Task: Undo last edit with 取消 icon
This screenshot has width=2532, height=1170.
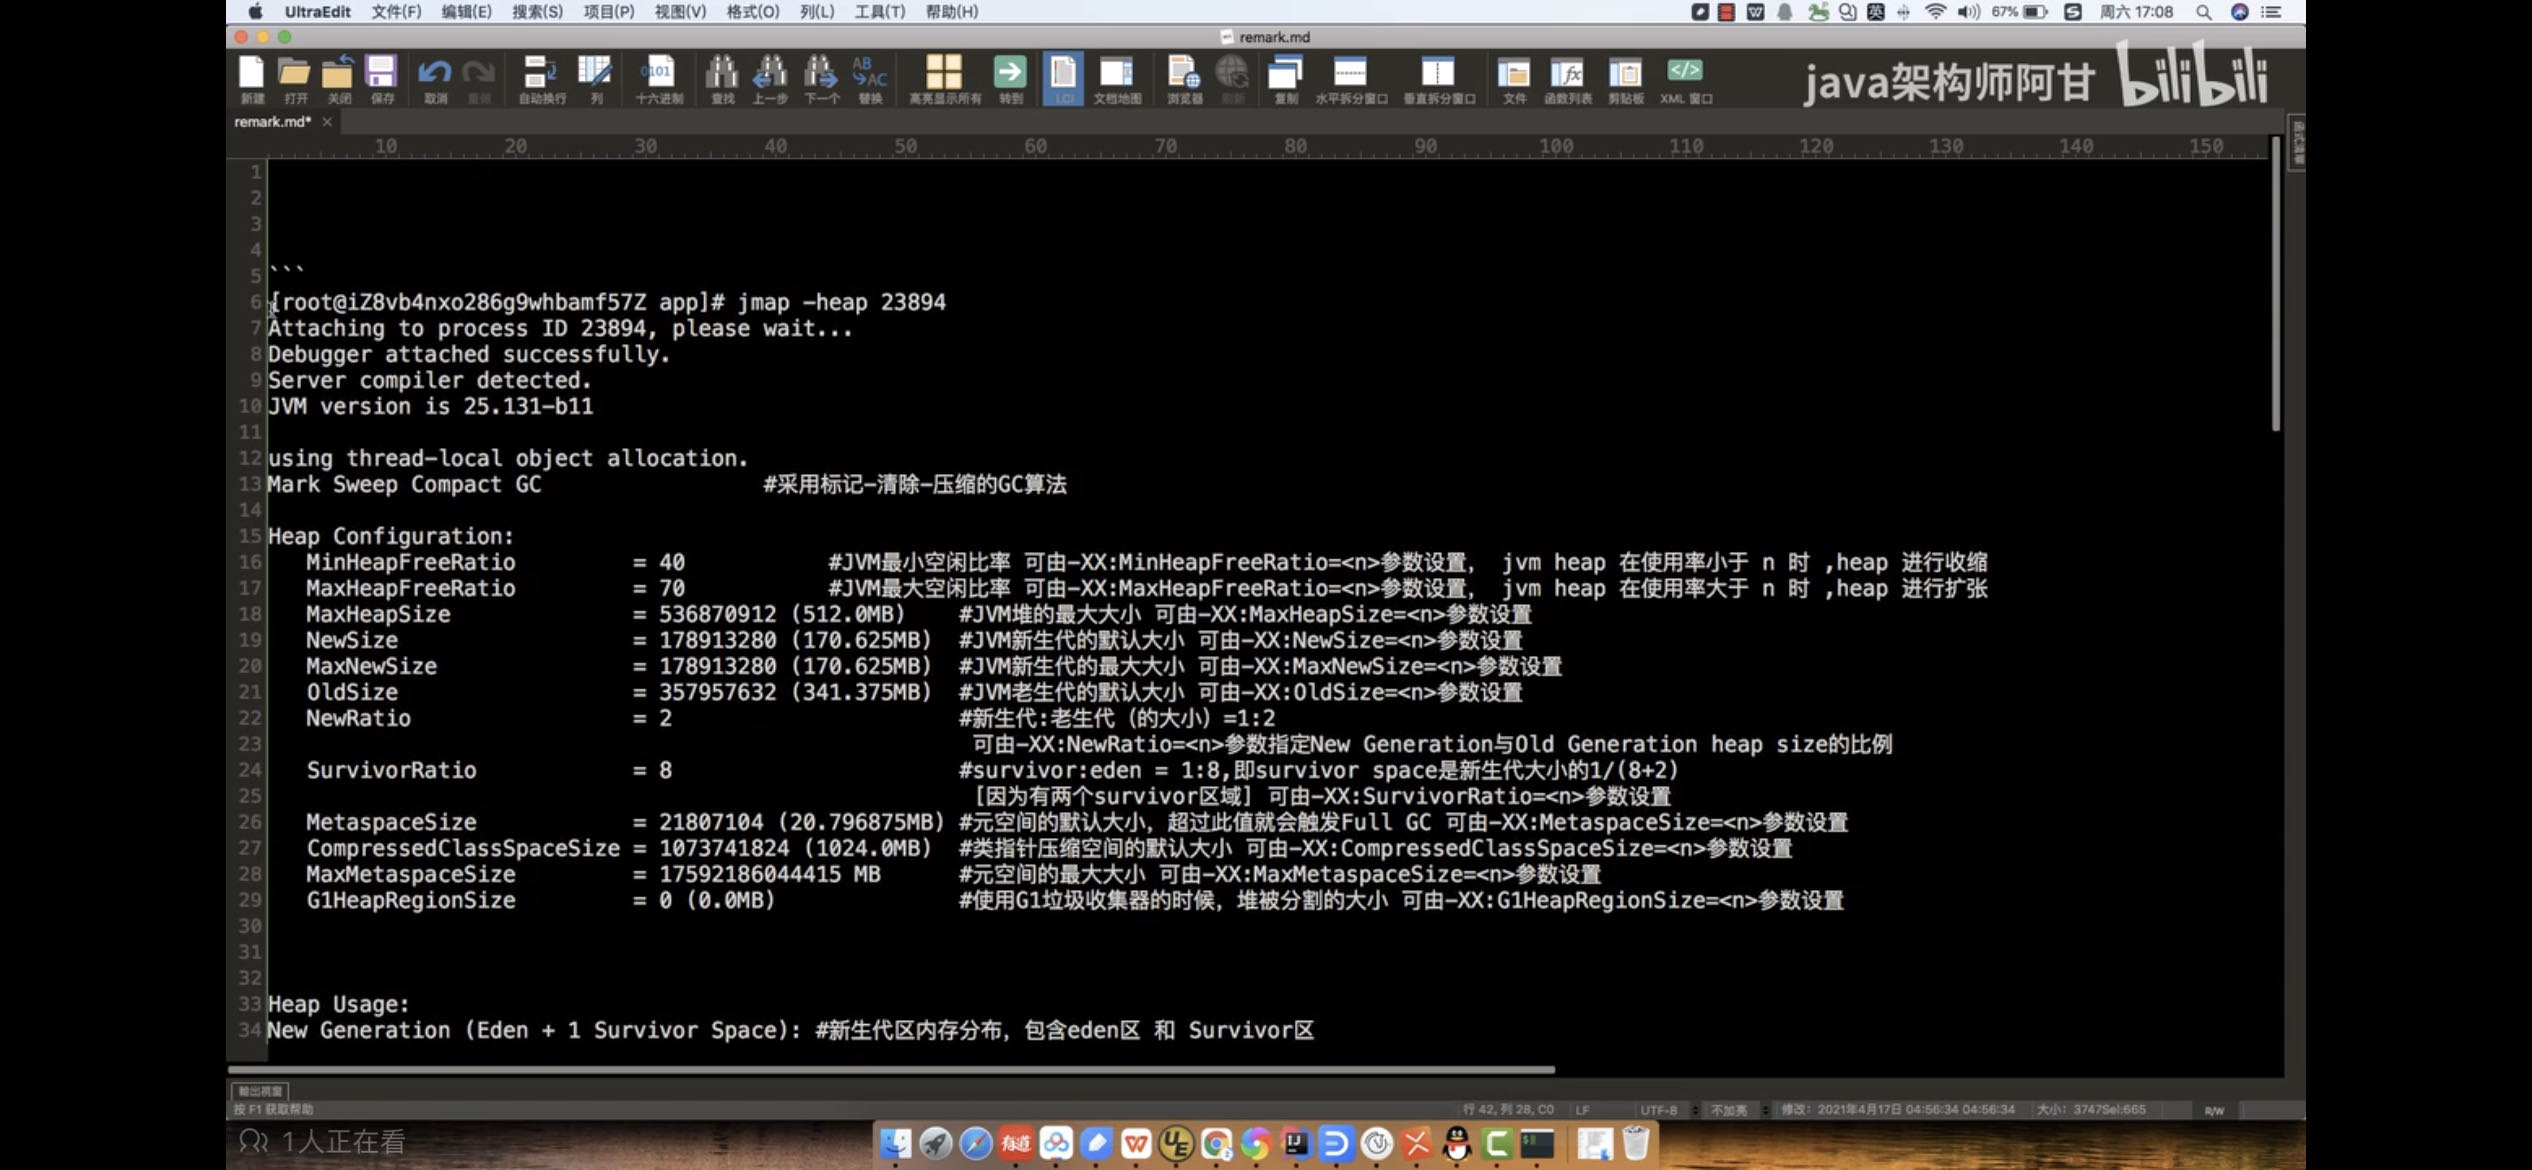Action: pos(435,79)
